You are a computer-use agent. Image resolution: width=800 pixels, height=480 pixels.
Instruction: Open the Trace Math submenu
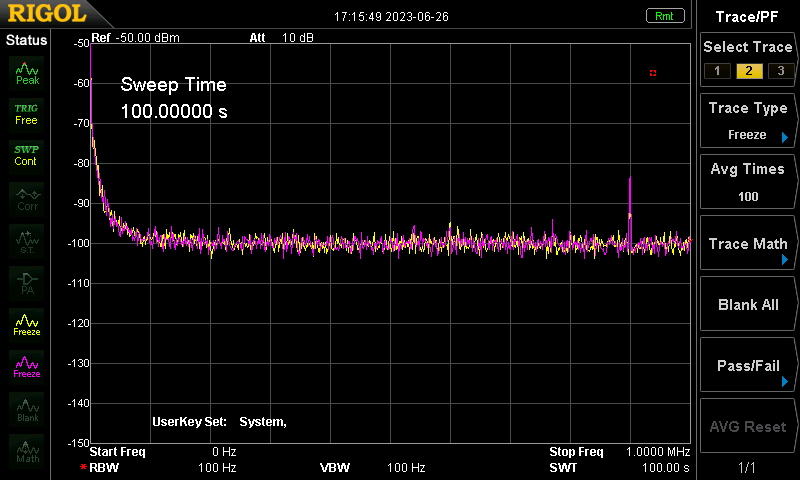747,243
